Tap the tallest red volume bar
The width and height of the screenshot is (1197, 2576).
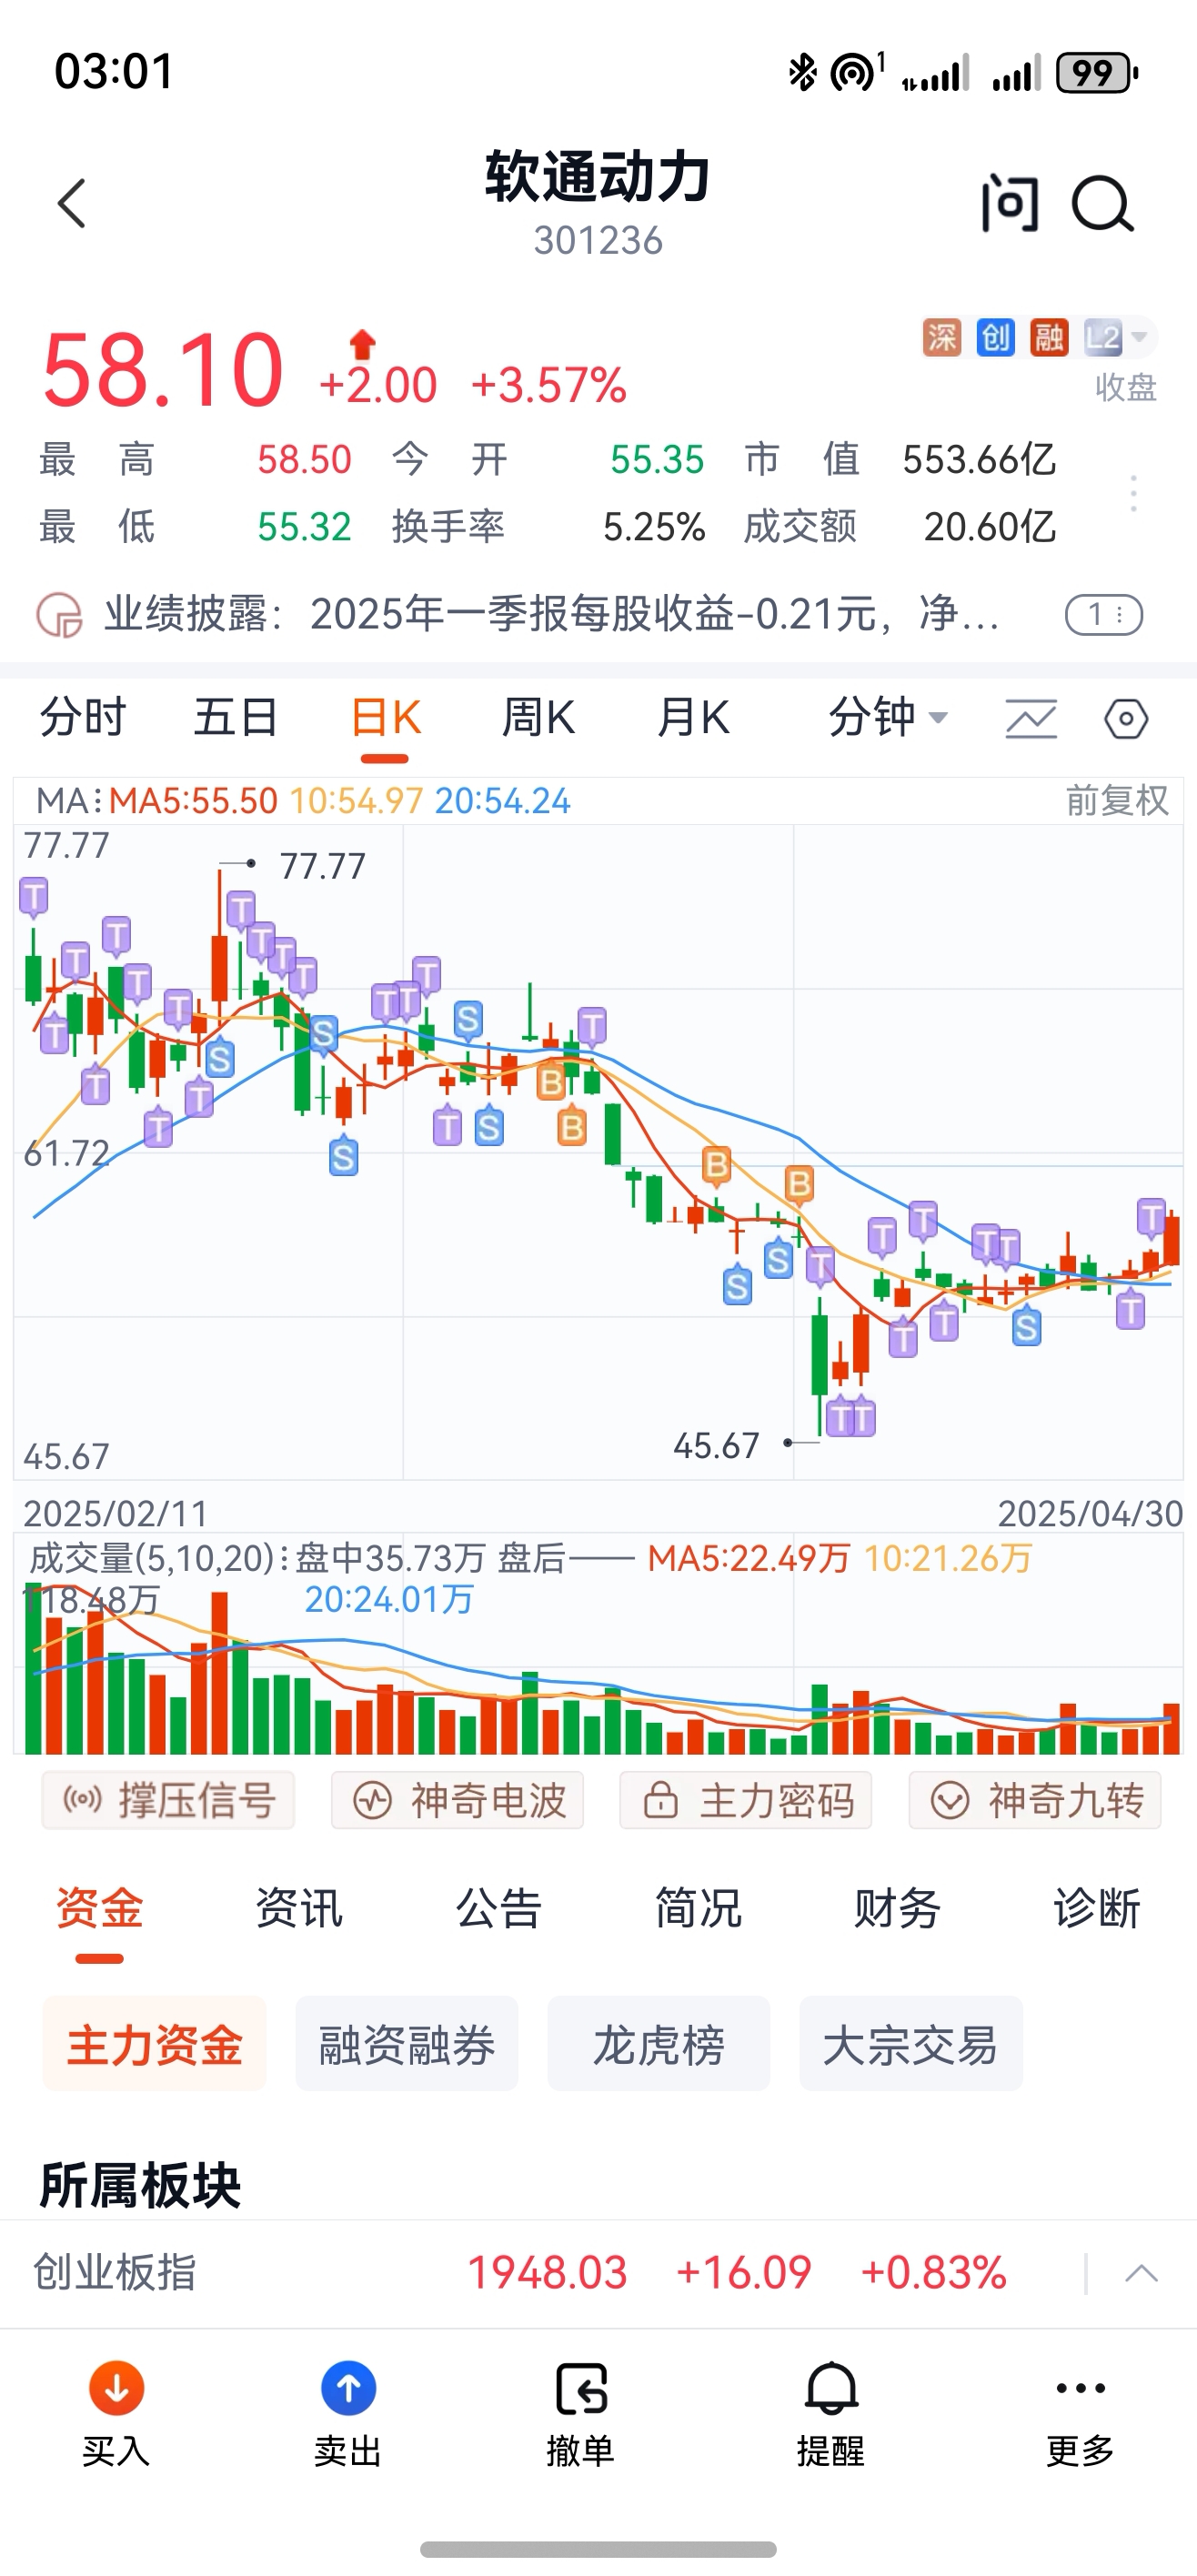tap(219, 1673)
